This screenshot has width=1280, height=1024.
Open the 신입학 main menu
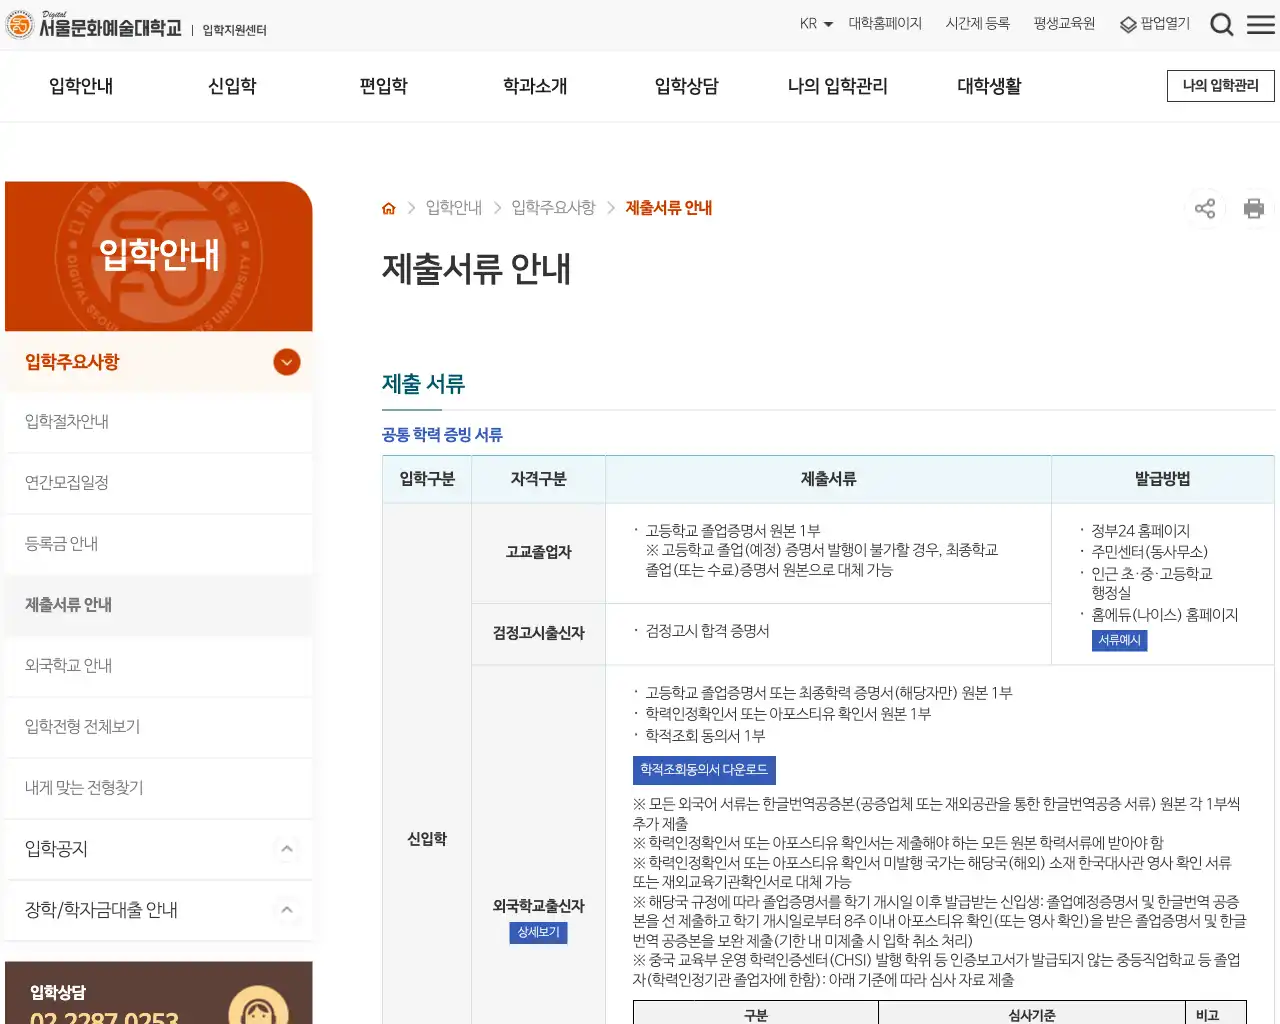click(232, 86)
